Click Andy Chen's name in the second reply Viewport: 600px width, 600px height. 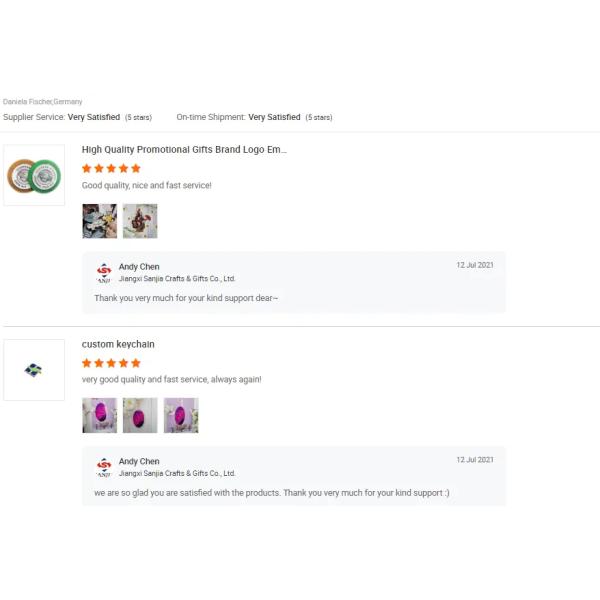click(139, 461)
